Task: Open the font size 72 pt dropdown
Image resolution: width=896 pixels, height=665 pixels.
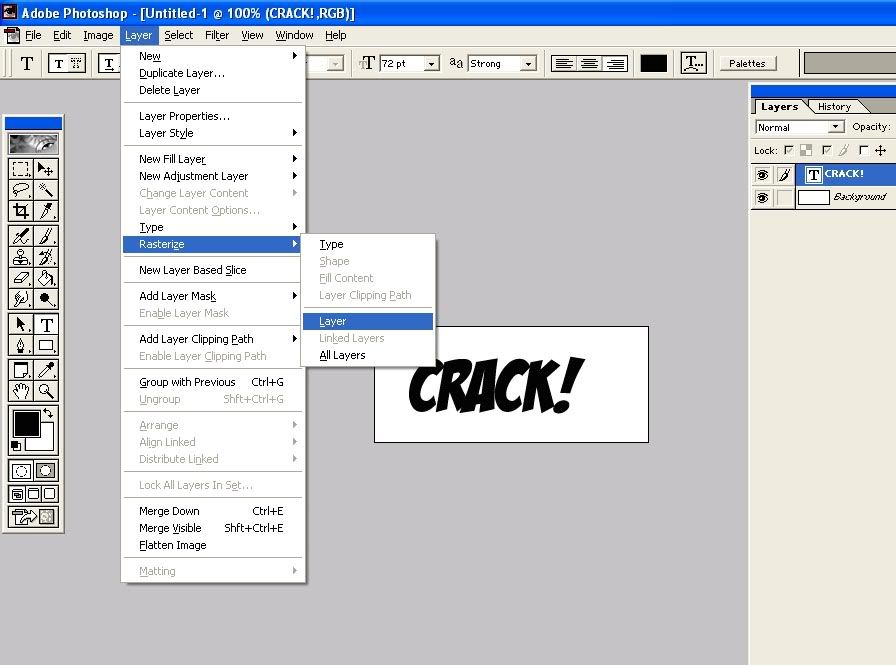Action: tap(432, 63)
